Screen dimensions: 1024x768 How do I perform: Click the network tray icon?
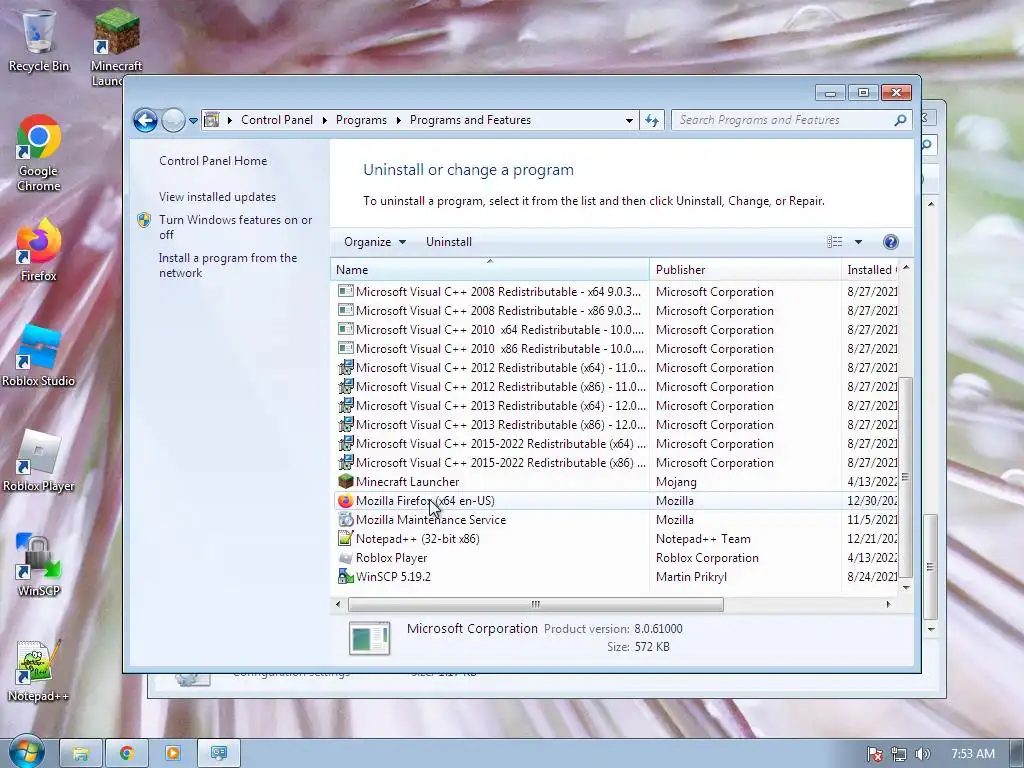899,754
